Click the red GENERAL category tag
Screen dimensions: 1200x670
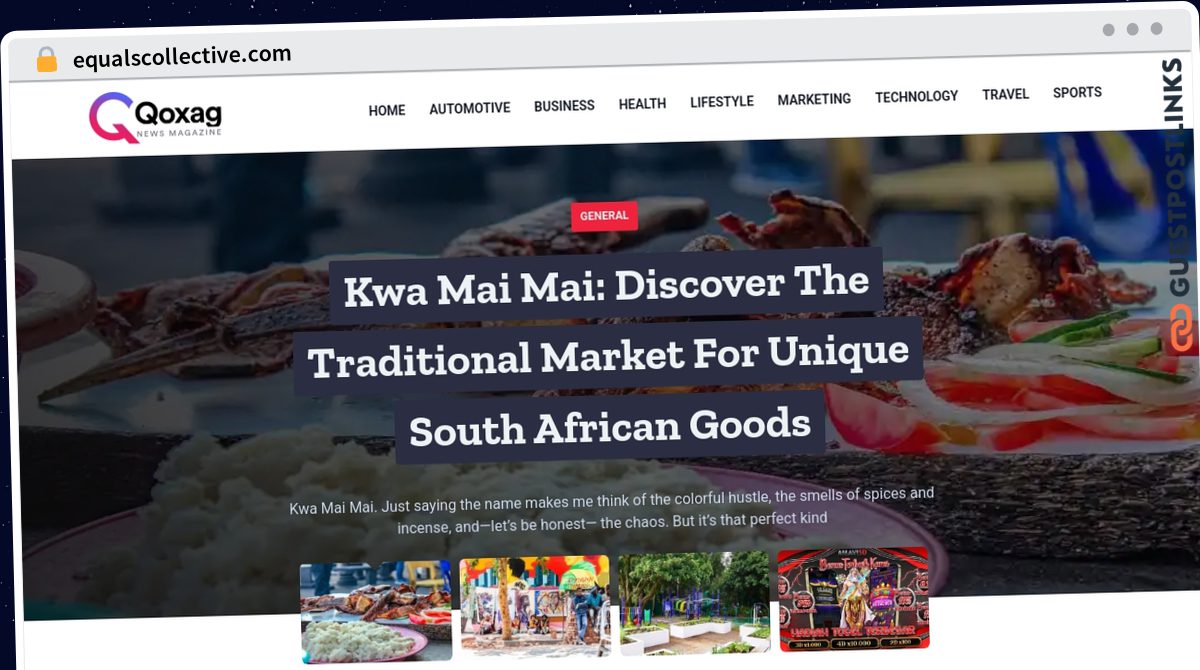click(x=604, y=215)
